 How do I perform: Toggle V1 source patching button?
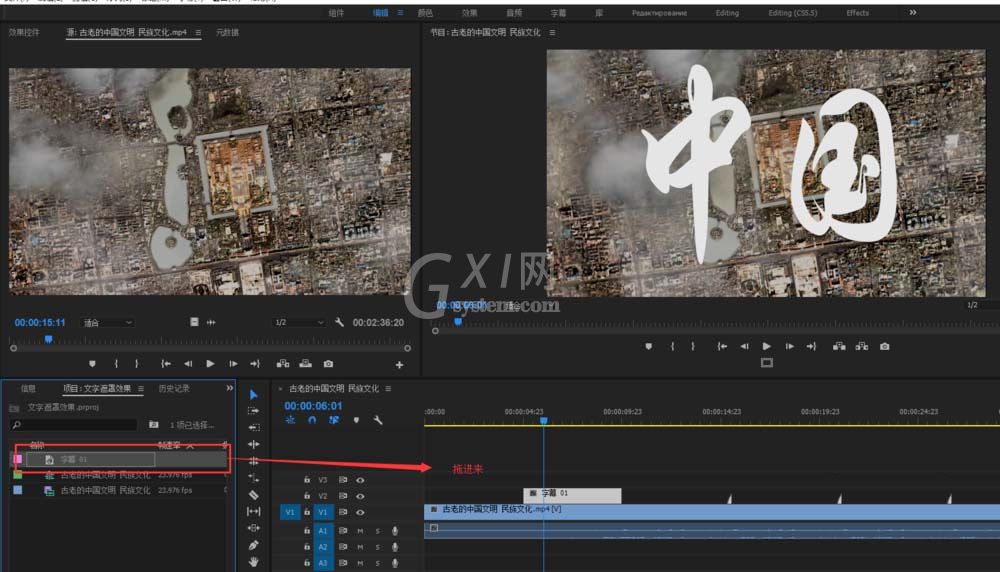coord(290,512)
